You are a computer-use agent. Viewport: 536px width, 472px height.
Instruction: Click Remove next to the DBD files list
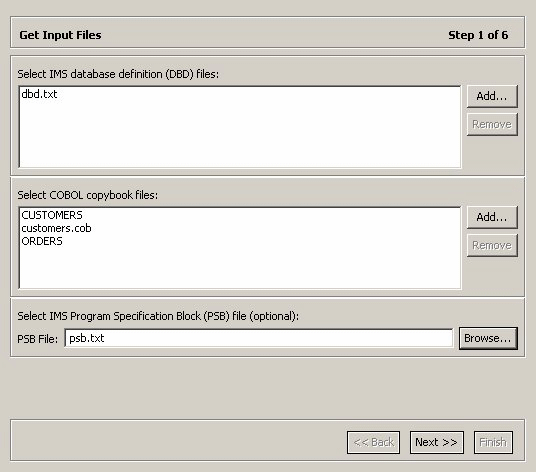point(492,124)
